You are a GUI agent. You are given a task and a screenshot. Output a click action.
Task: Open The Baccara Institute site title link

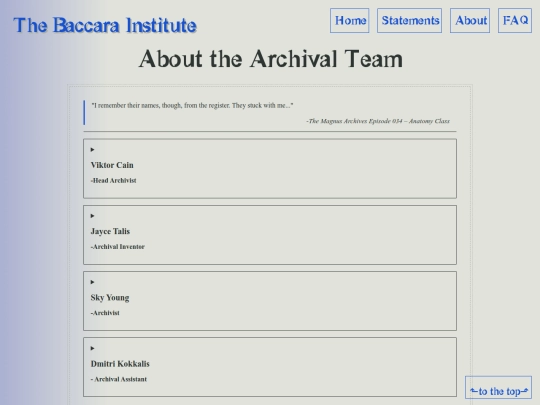click(105, 25)
